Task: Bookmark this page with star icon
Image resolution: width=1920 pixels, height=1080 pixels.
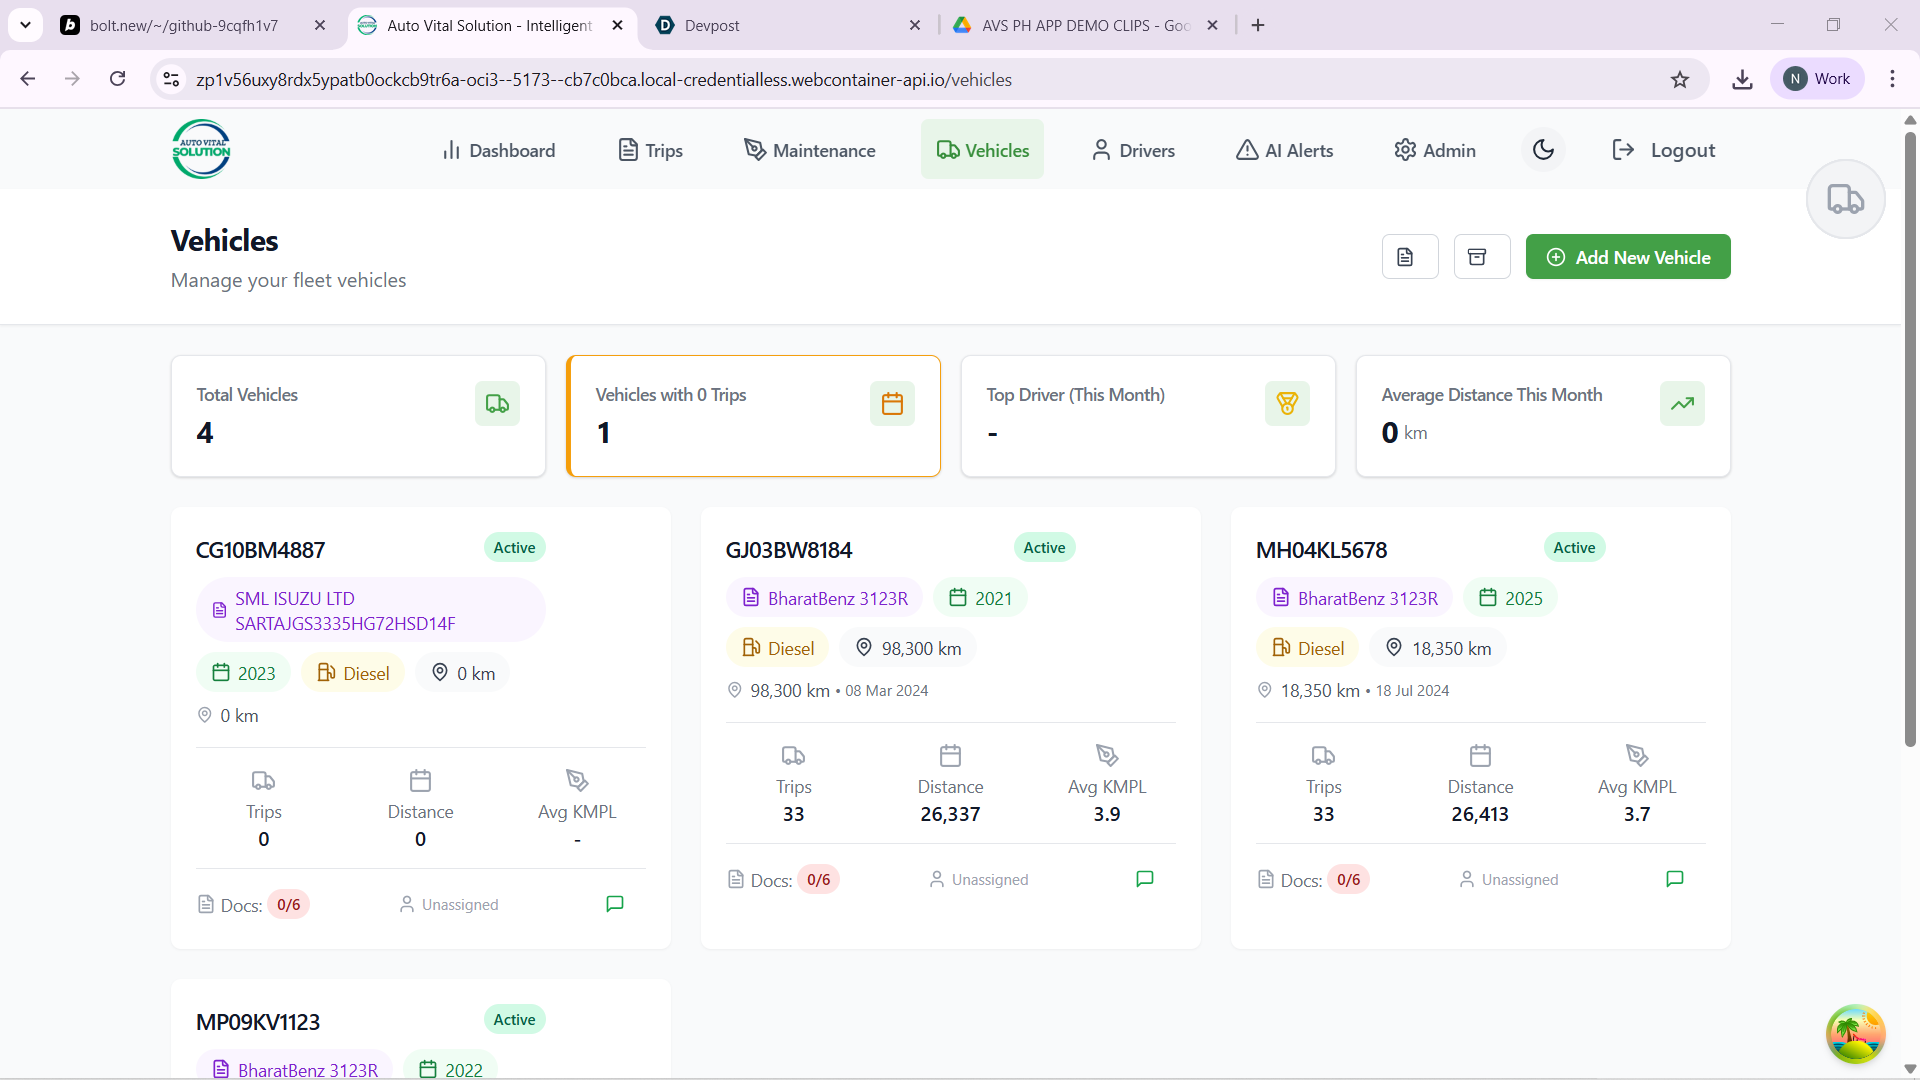Action: tap(1680, 79)
